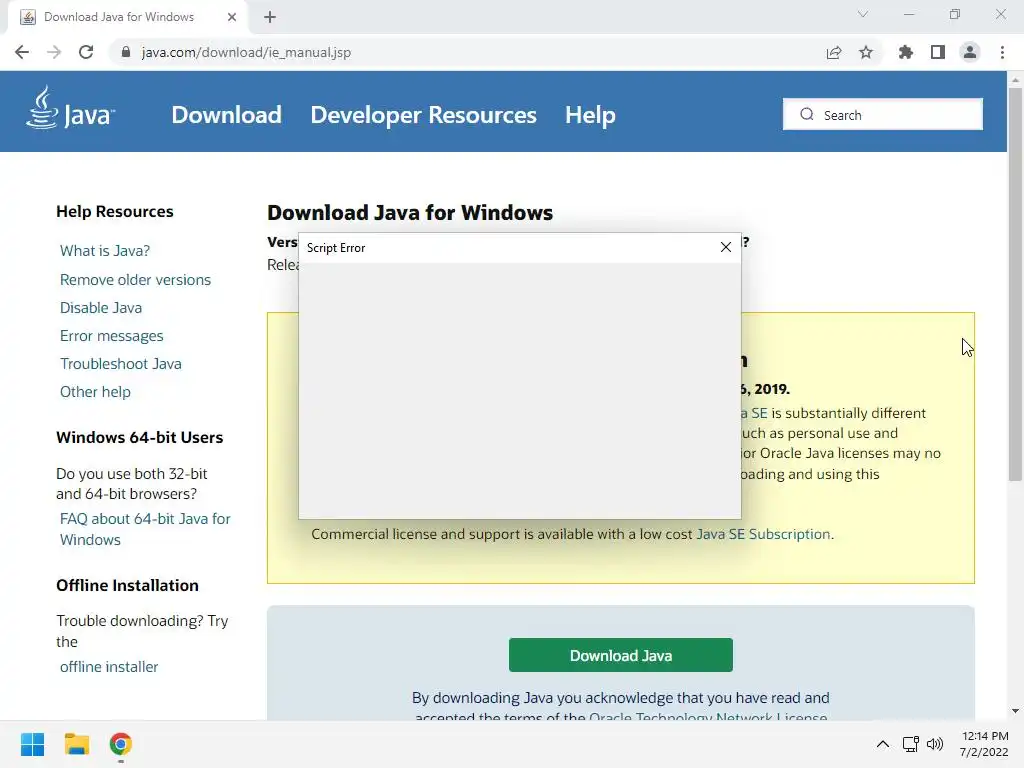
Task: Open the Download menu in Java header
Action: (227, 115)
